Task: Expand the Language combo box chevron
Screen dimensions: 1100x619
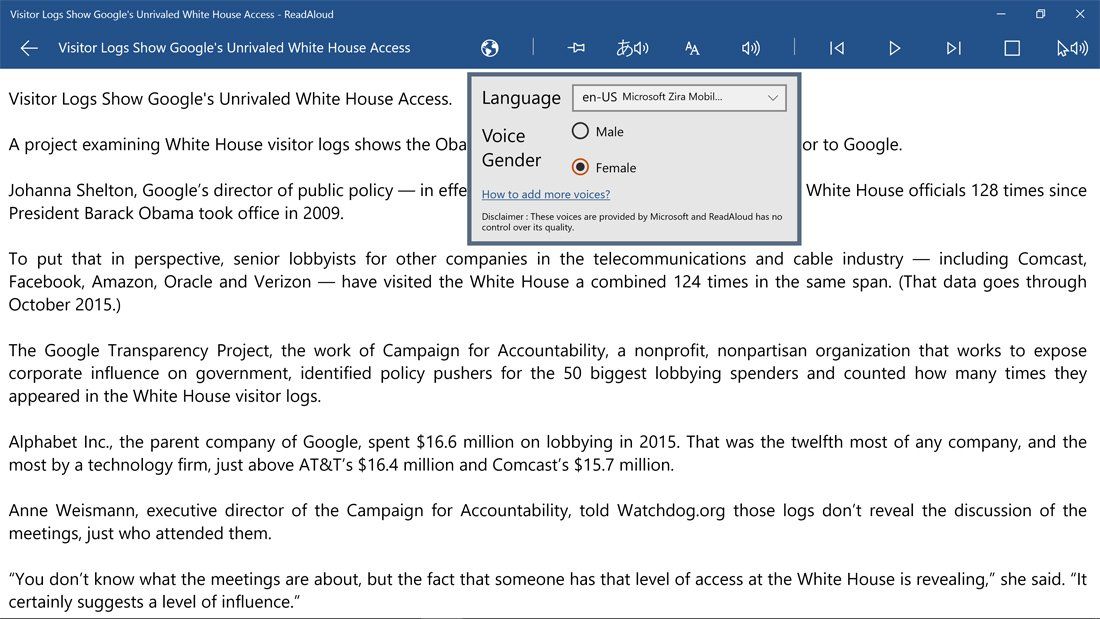Action: 771,97
